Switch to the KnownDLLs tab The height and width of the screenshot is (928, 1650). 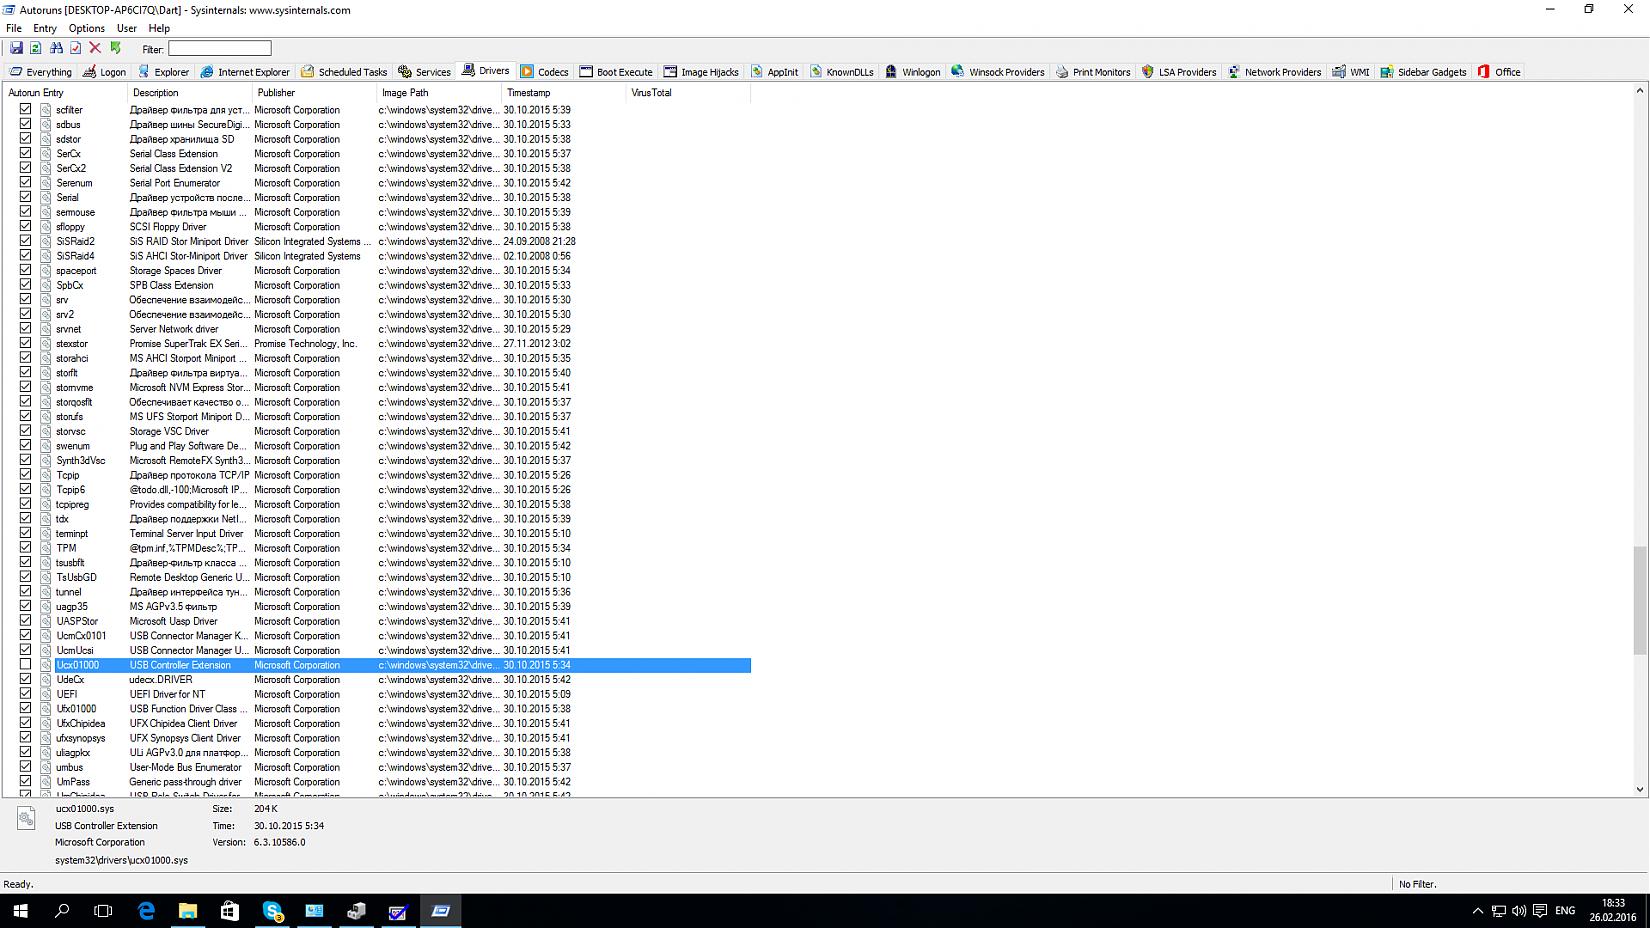[842, 72]
